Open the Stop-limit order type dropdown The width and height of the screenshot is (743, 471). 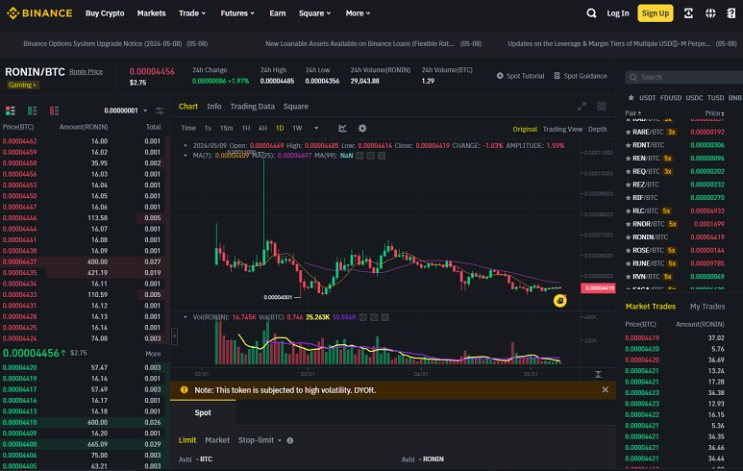click(x=260, y=440)
